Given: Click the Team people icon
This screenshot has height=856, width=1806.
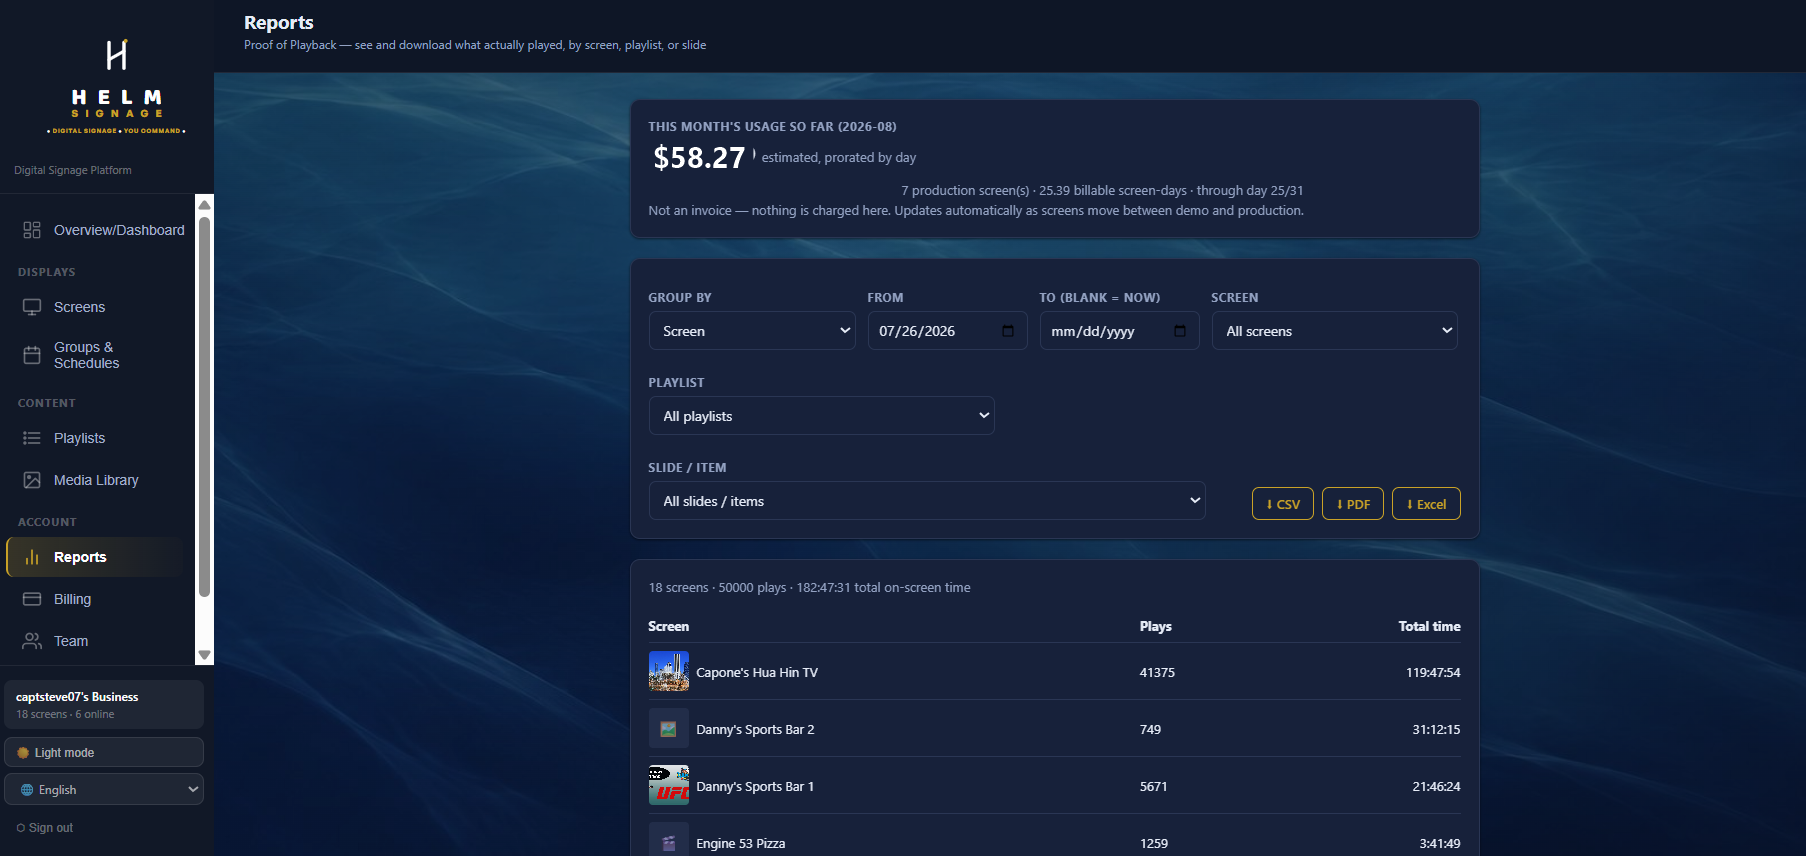Looking at the screenshot, I should click(x=32, y=641).
